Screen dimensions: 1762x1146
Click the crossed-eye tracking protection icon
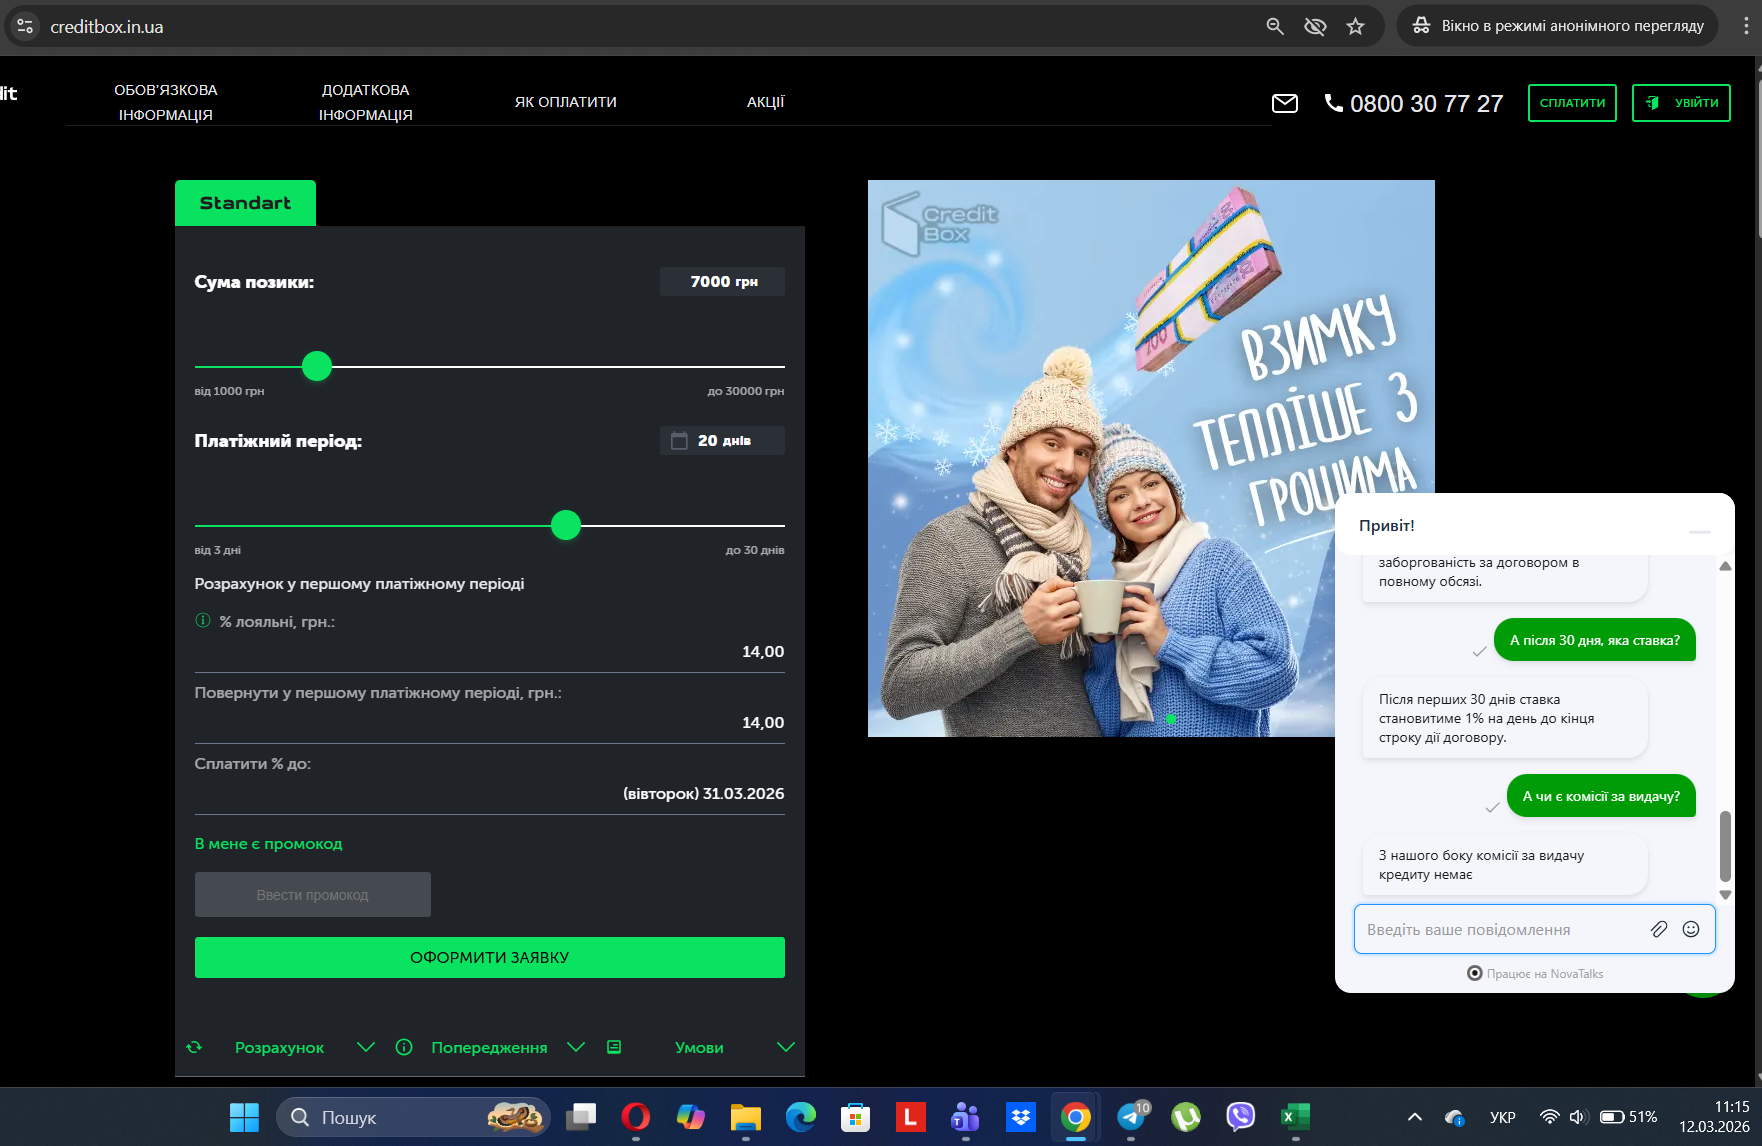coord(1315,26)
